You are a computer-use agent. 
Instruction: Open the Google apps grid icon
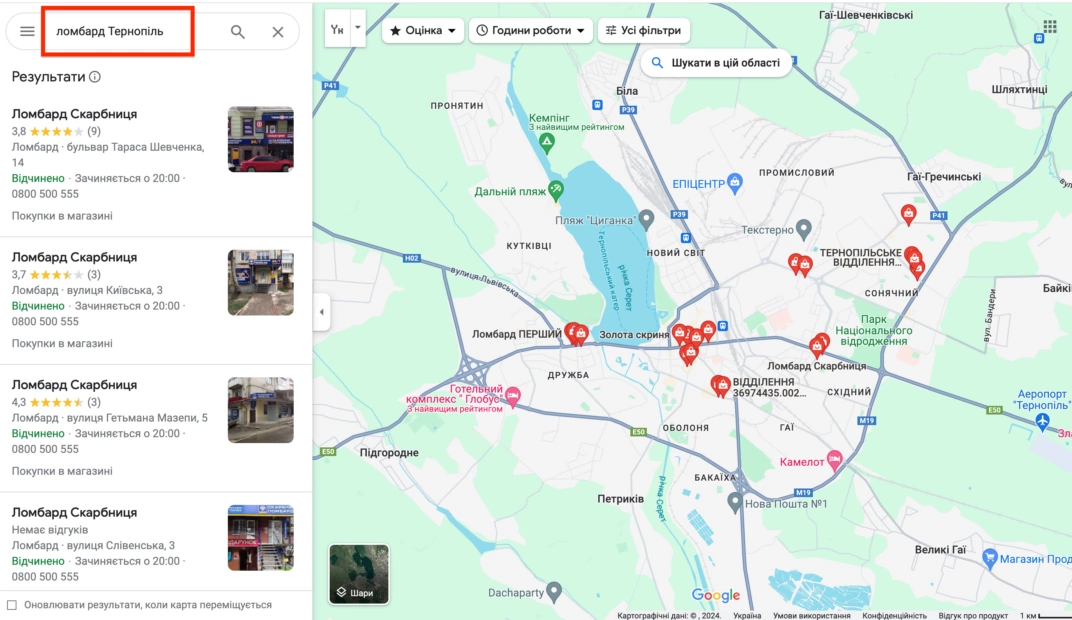[x=1050, y=26]
